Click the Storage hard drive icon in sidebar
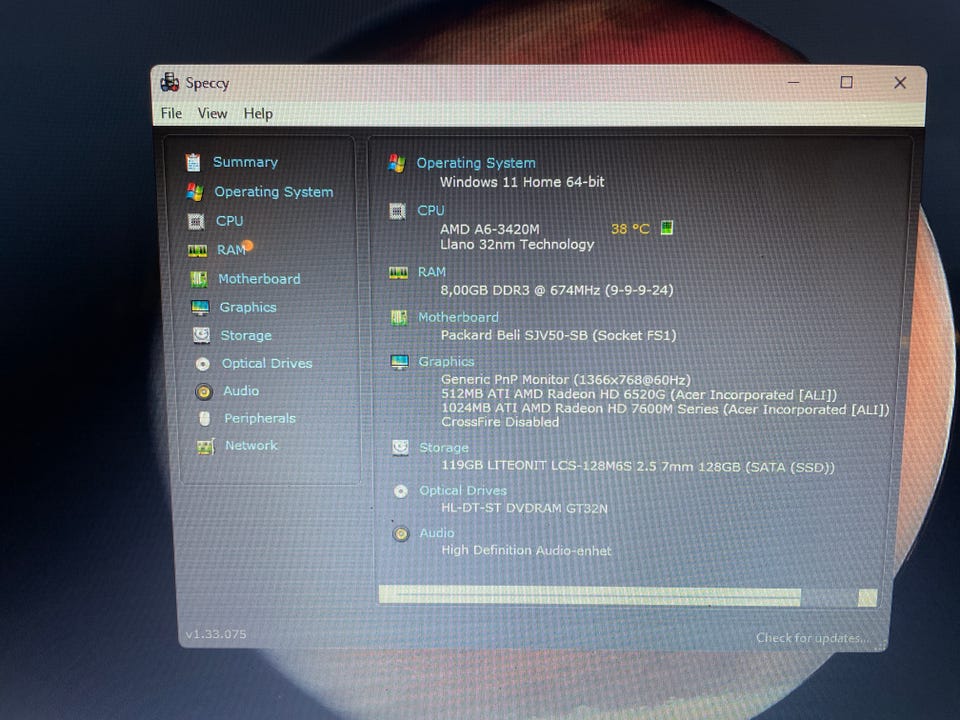The width and height of the screenshot is (960, 720). pyautogui.click(x=201, y=335)
